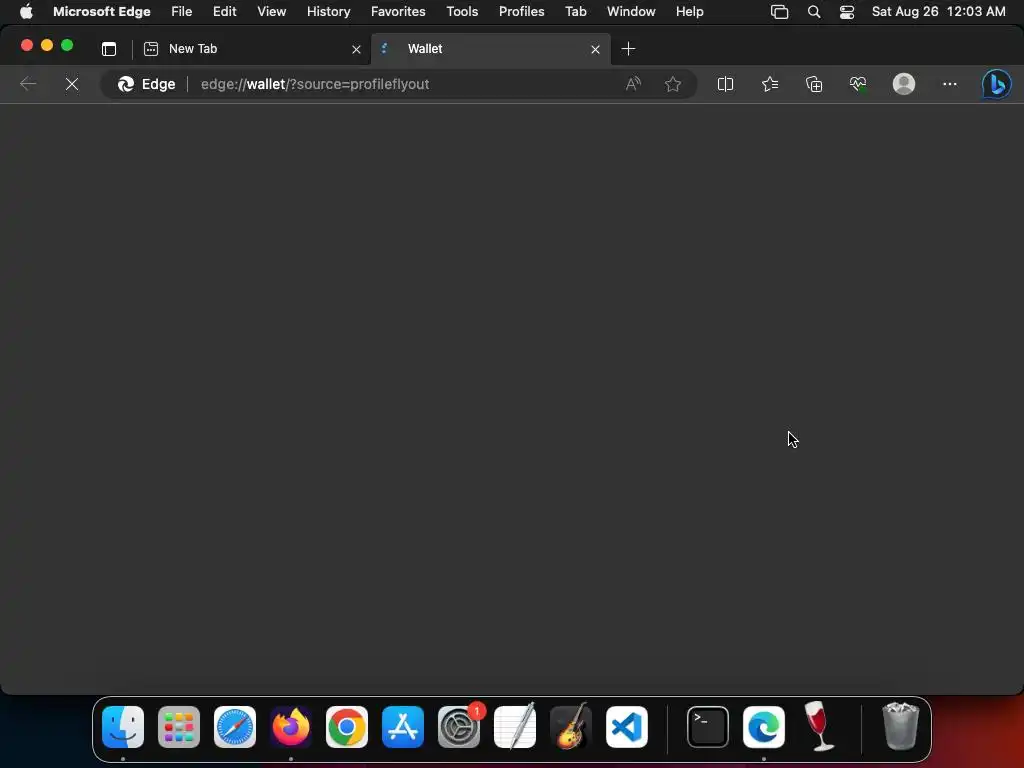
Task: Open Terminal from the Dock
Action: point(708,727)
